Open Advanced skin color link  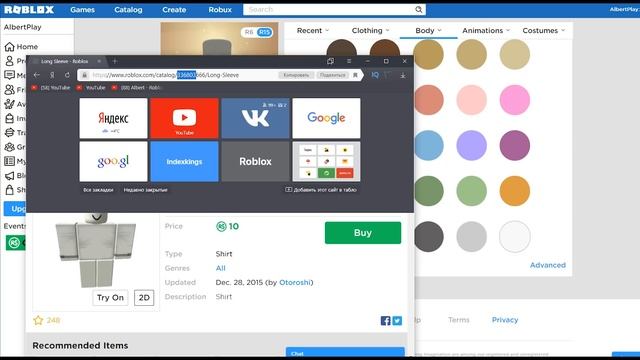point(548,265)
